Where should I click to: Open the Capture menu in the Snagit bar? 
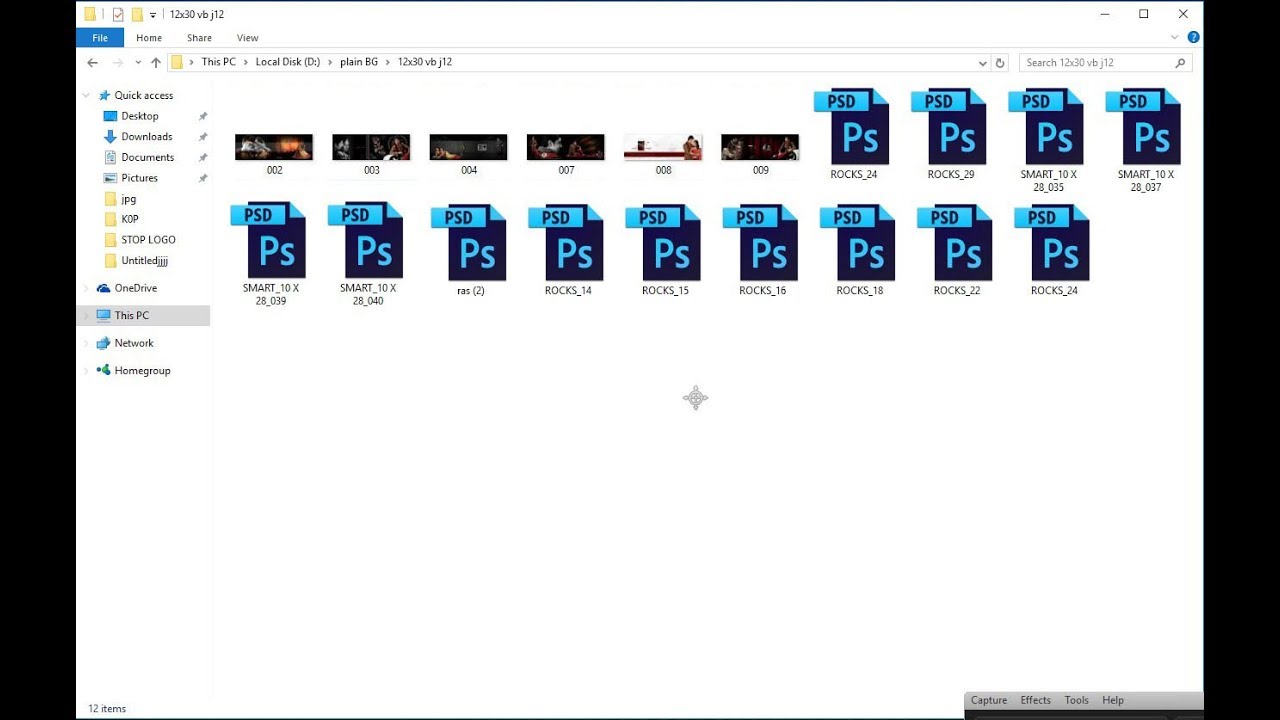click(988, 700)
